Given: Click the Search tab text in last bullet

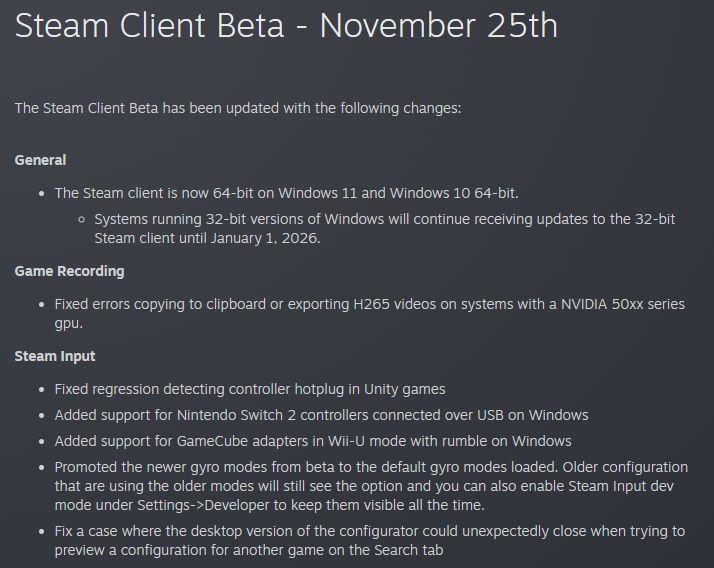Looking at the screenshot, I should (408, 550).
